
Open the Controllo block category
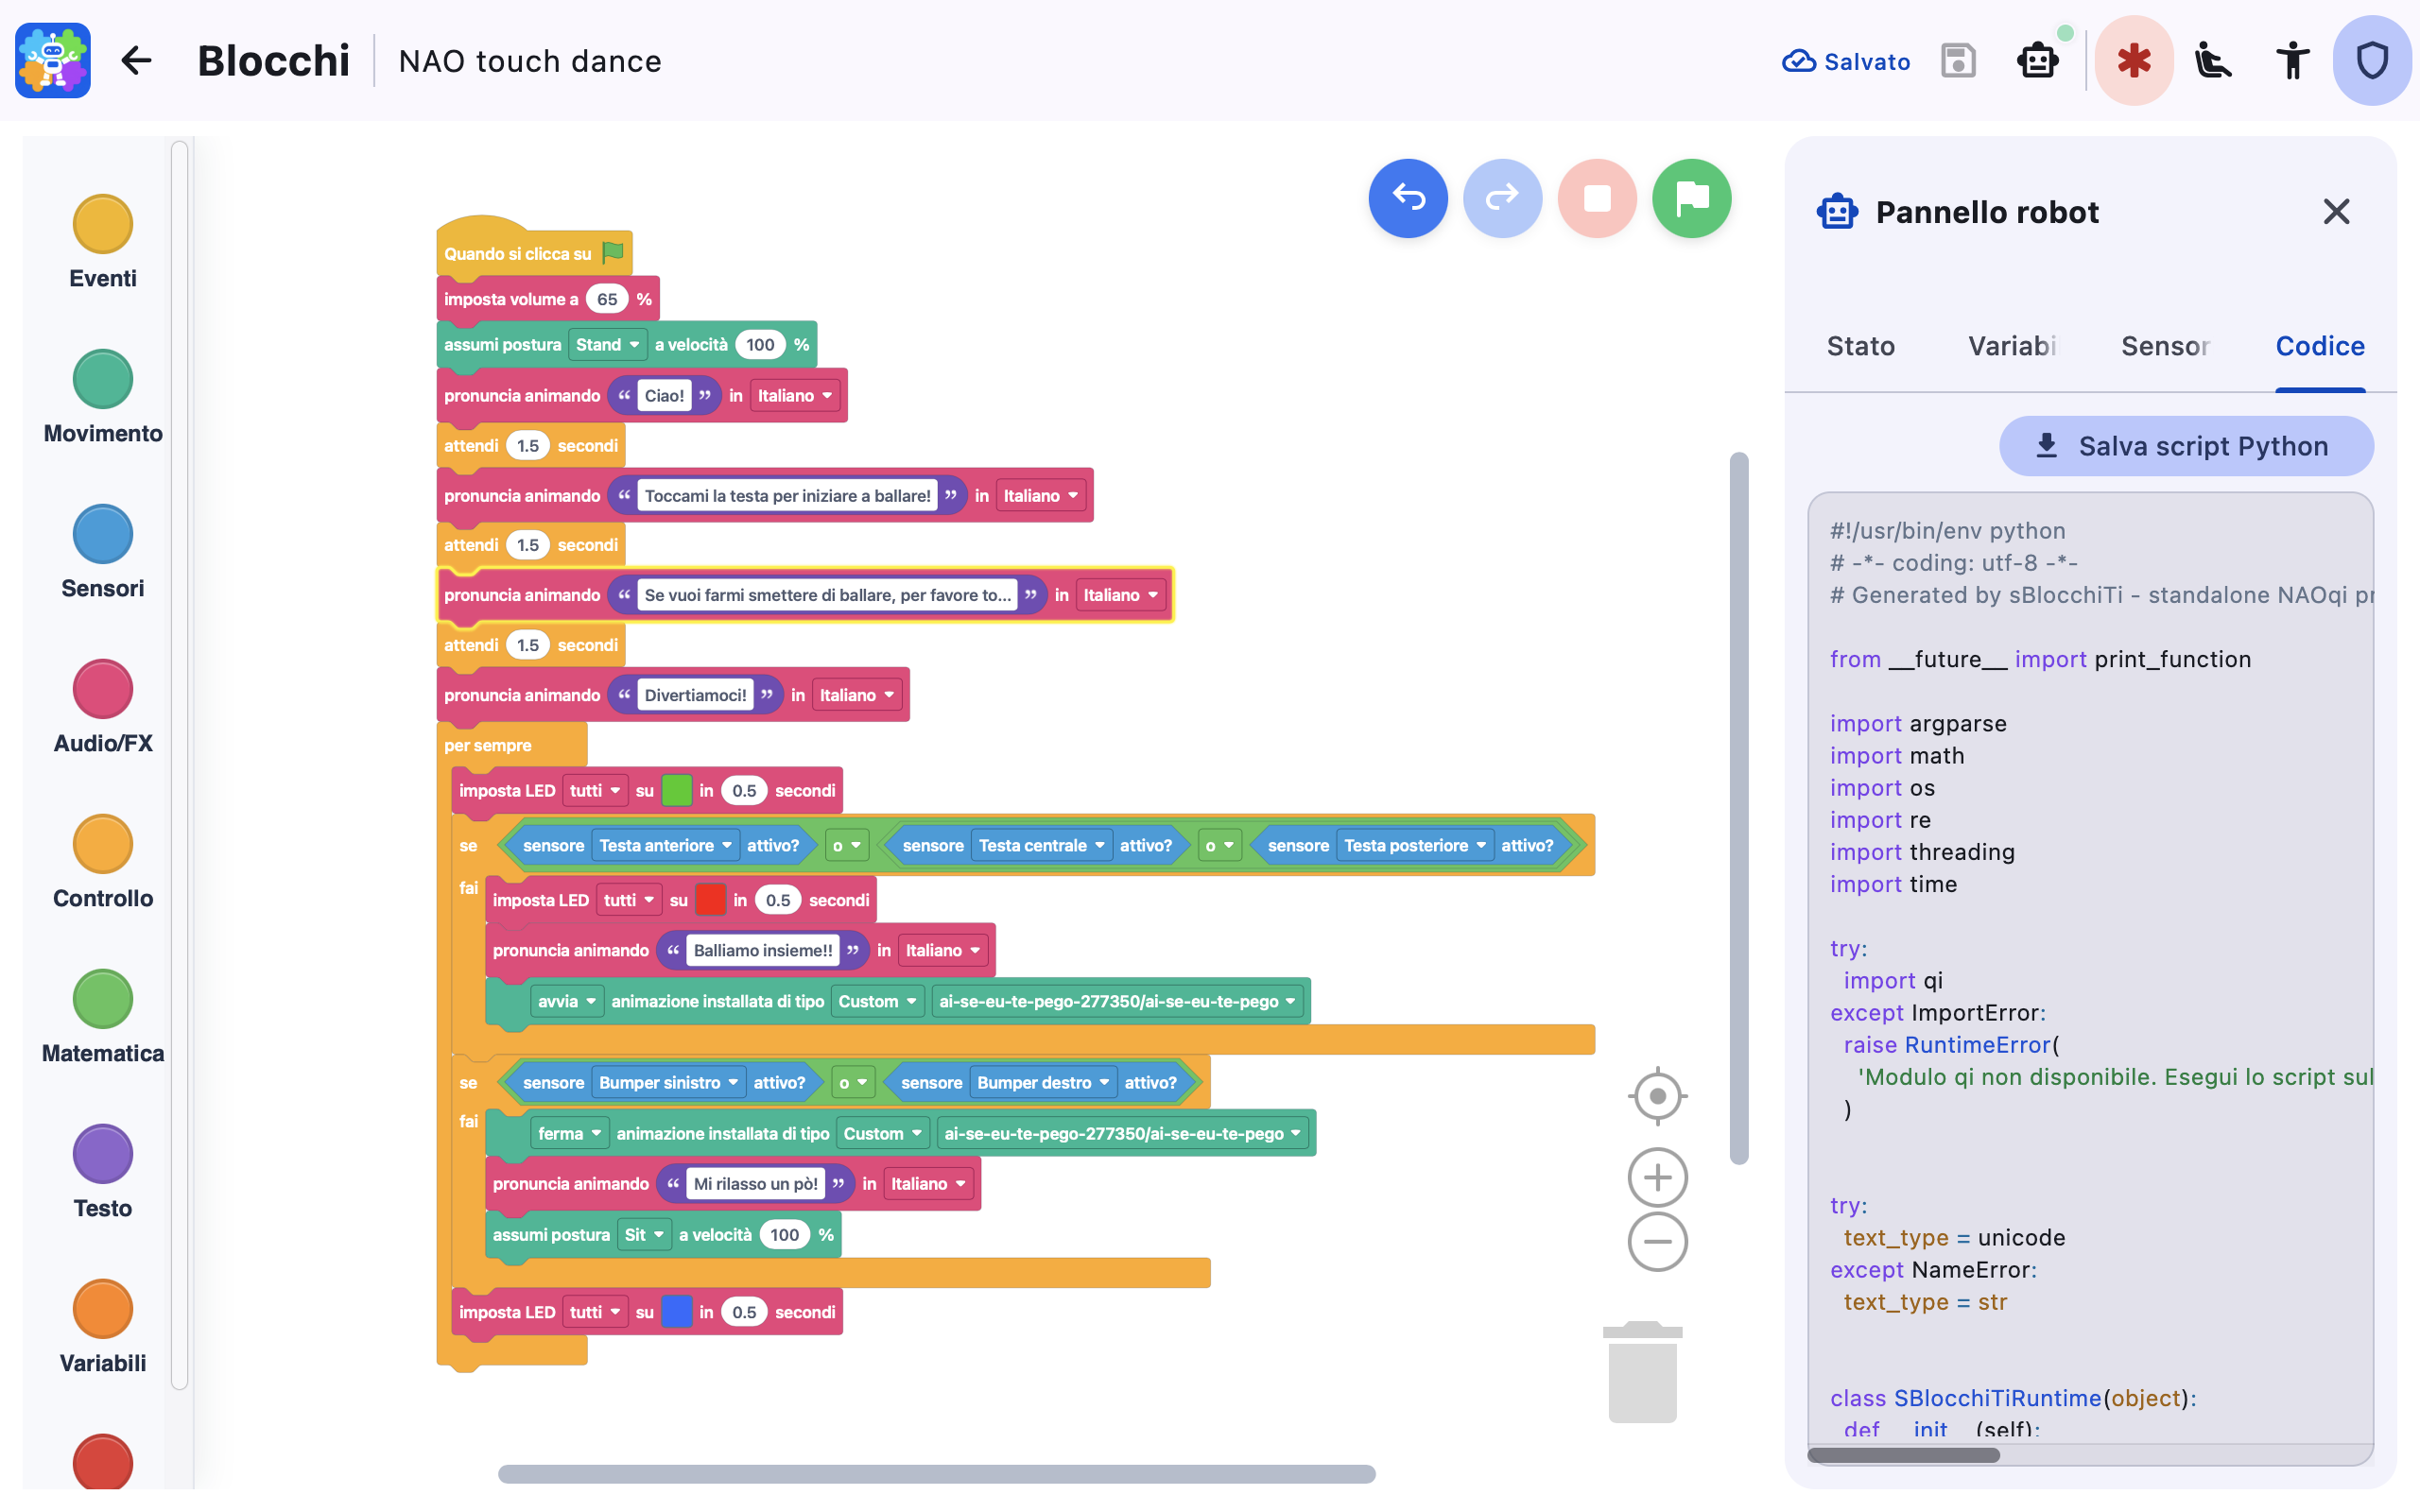[x=102, y=863]
